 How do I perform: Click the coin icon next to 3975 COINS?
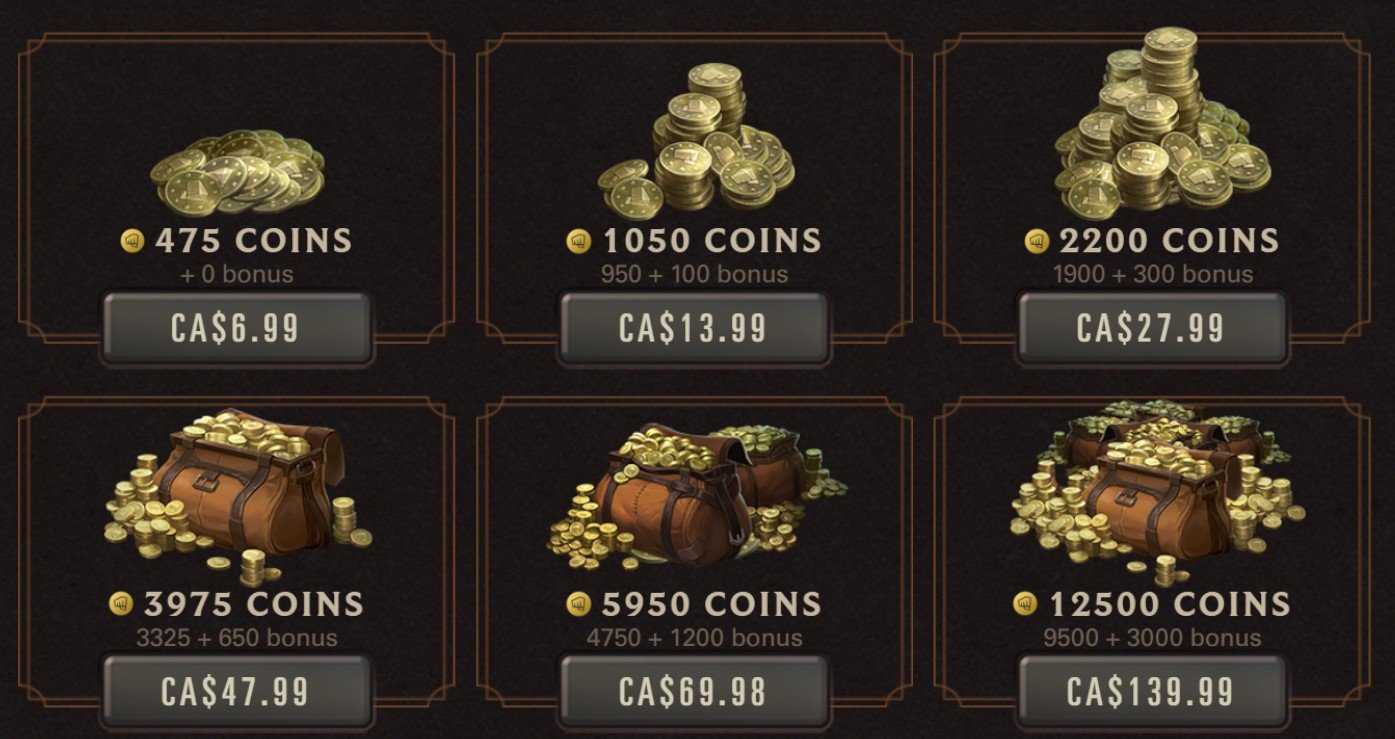(x=121, y=604)
